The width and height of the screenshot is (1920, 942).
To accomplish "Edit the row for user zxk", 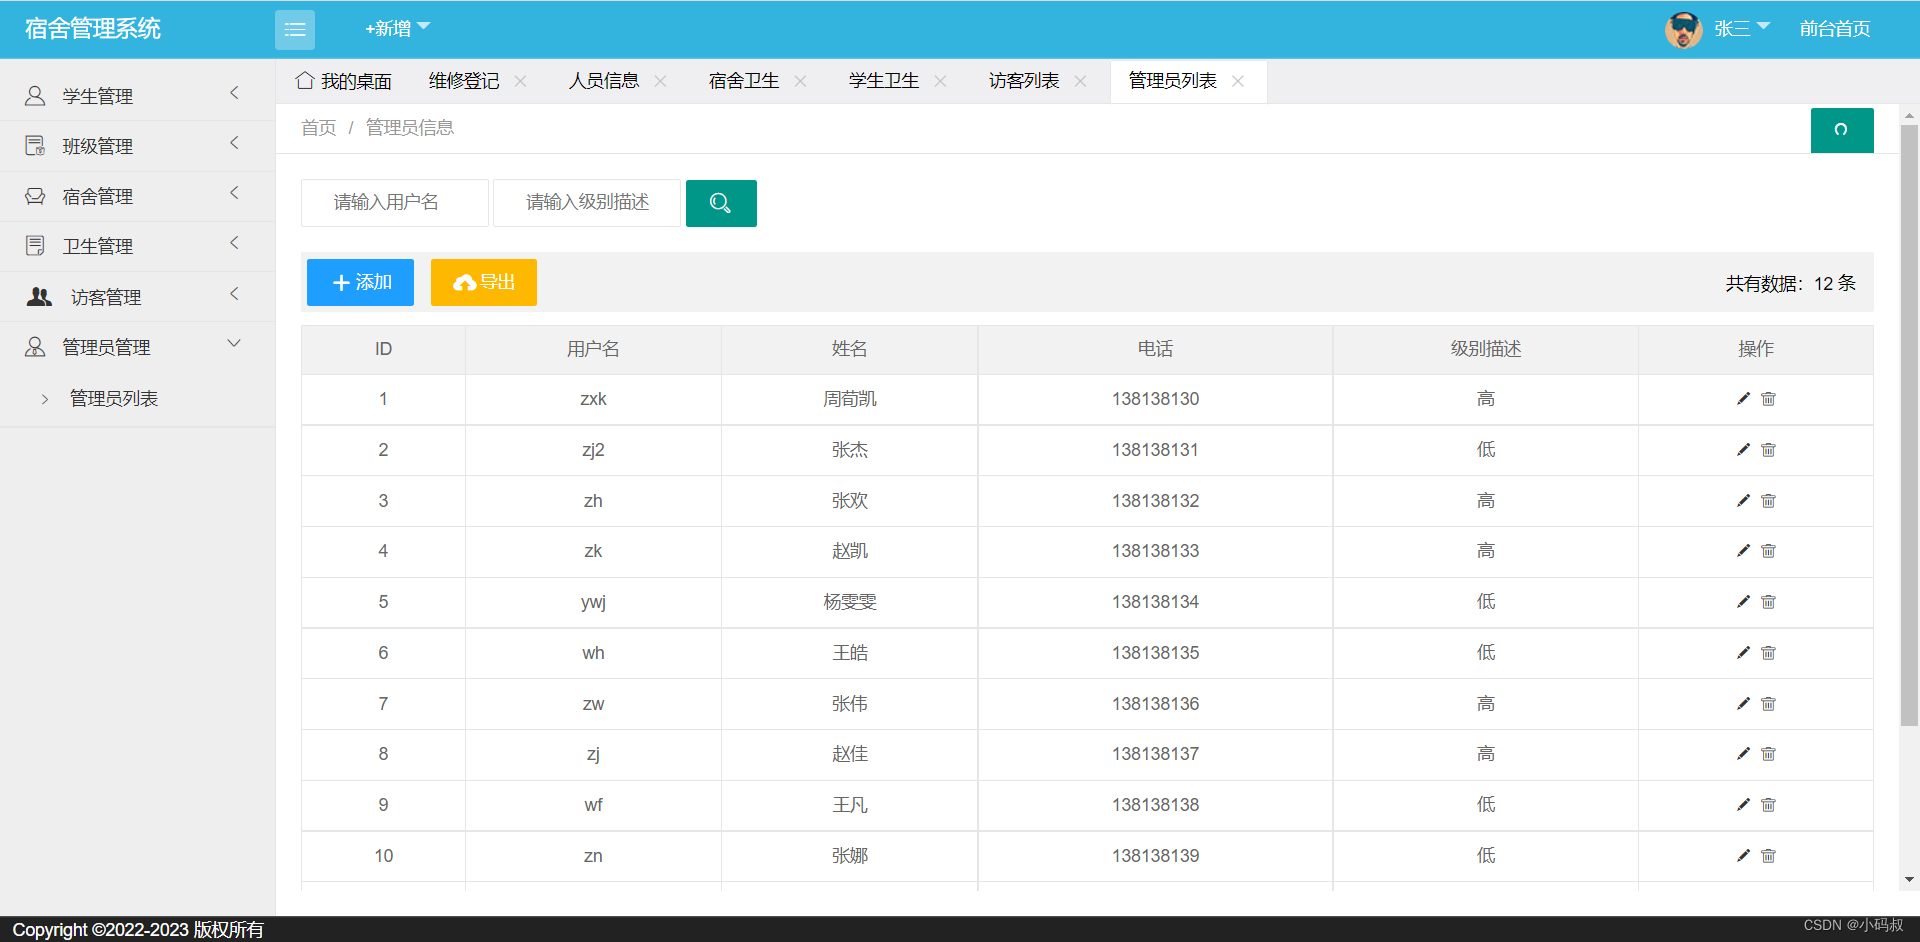I will pyautogui.click(x=1743, y=399).
